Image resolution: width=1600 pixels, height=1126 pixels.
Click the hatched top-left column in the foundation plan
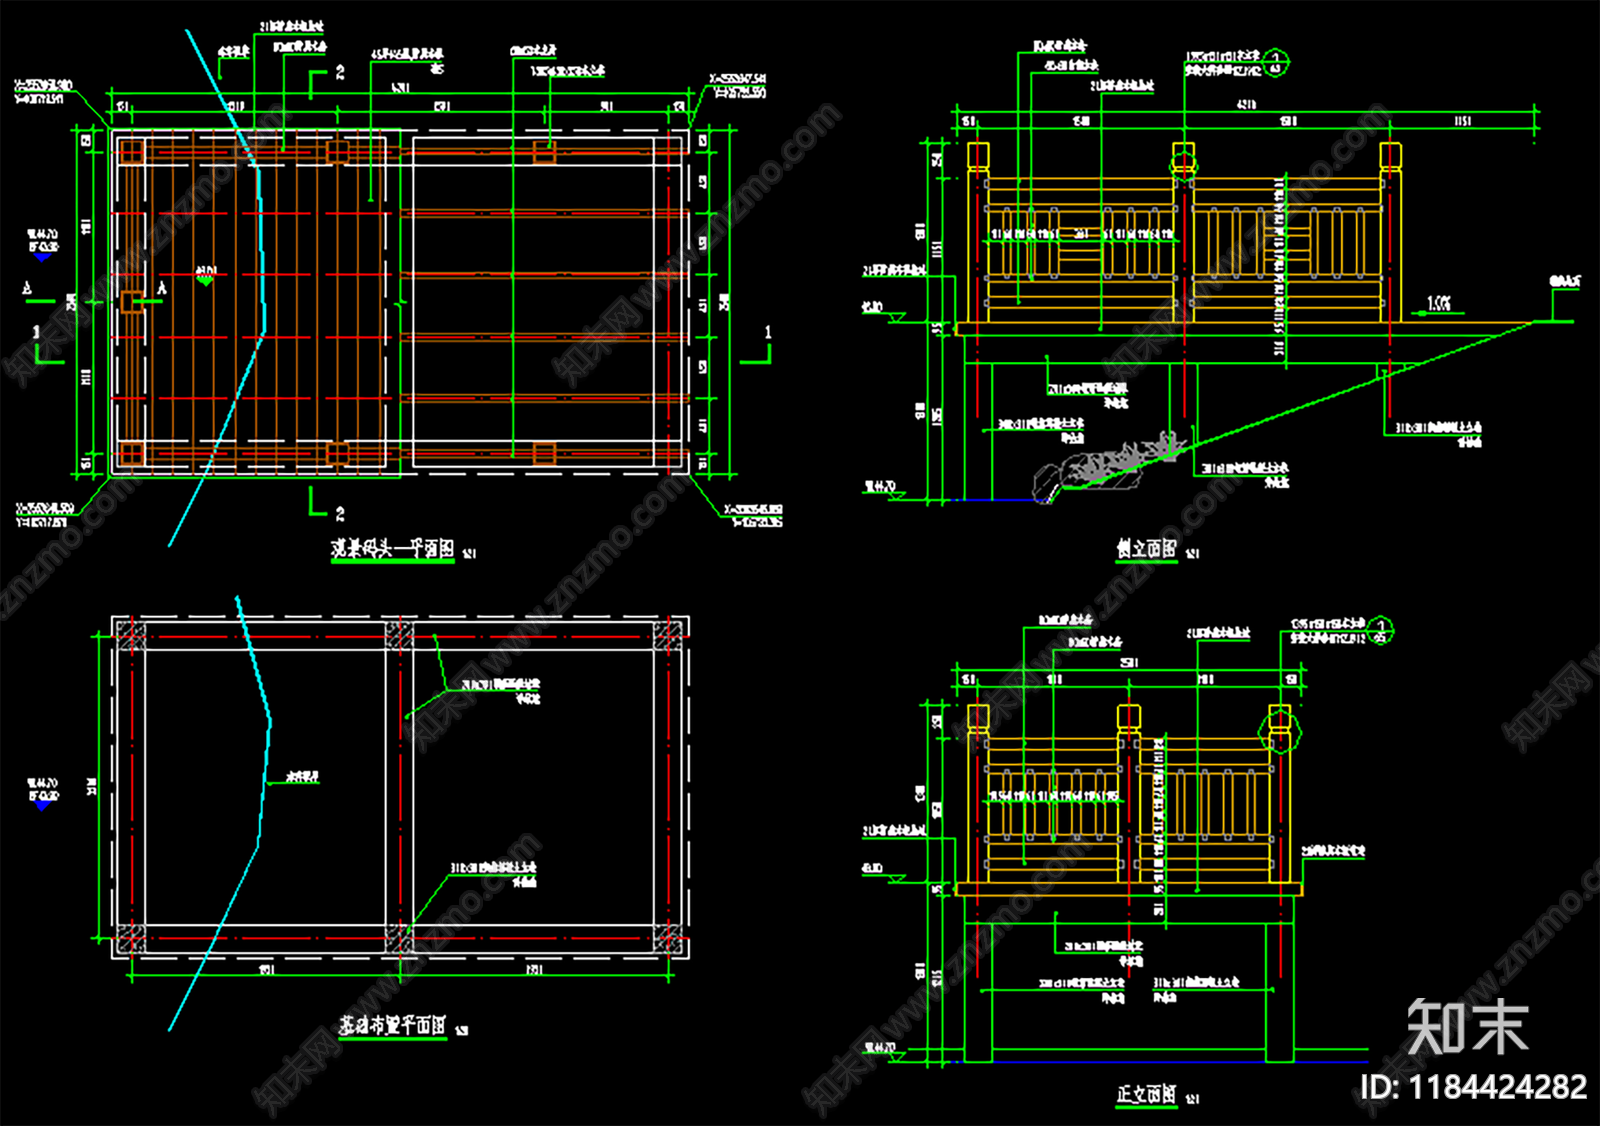pyautogui.click(x=131, y=635)
